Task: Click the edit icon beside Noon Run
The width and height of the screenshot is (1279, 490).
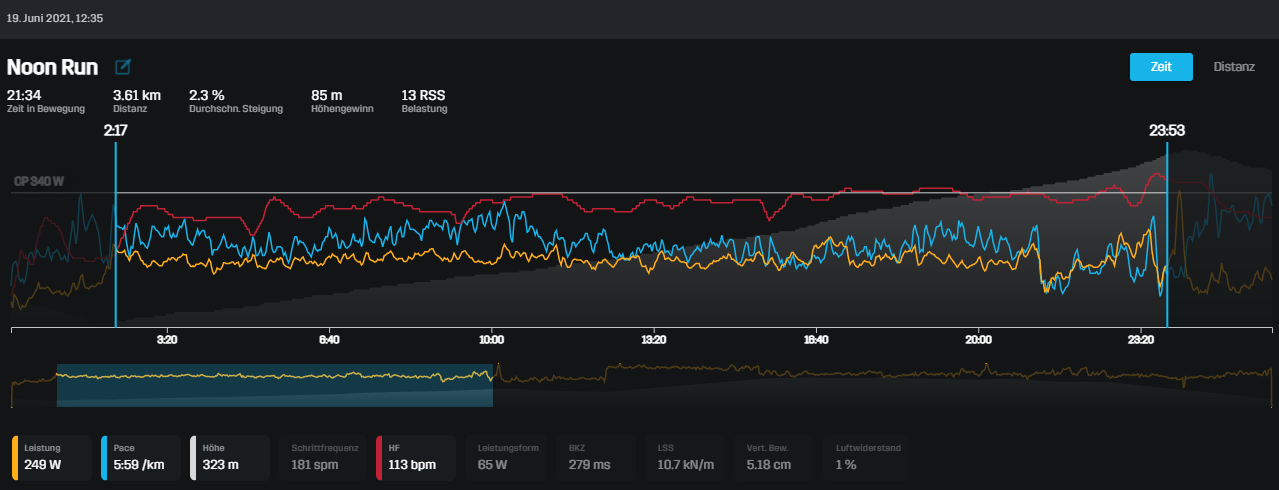Action: (x=123, y=68)
